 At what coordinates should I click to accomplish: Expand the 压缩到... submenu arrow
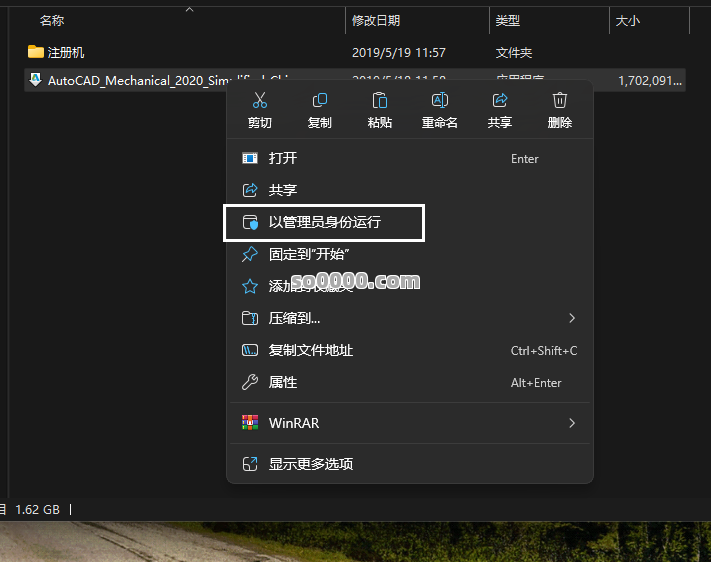(x=572, y=318)
